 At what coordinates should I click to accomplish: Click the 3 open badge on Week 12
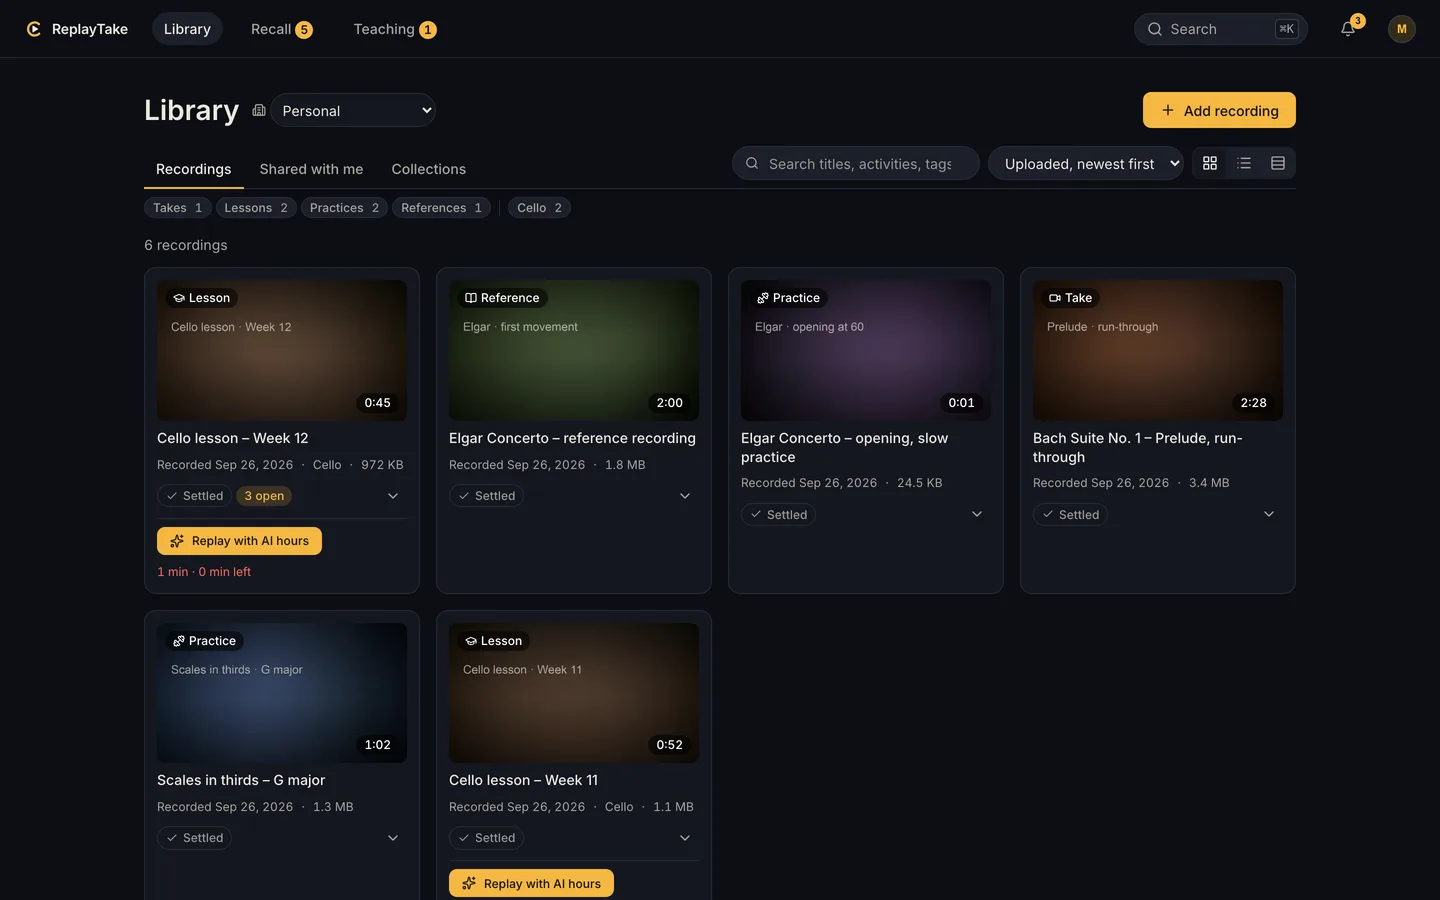(264, 496)
